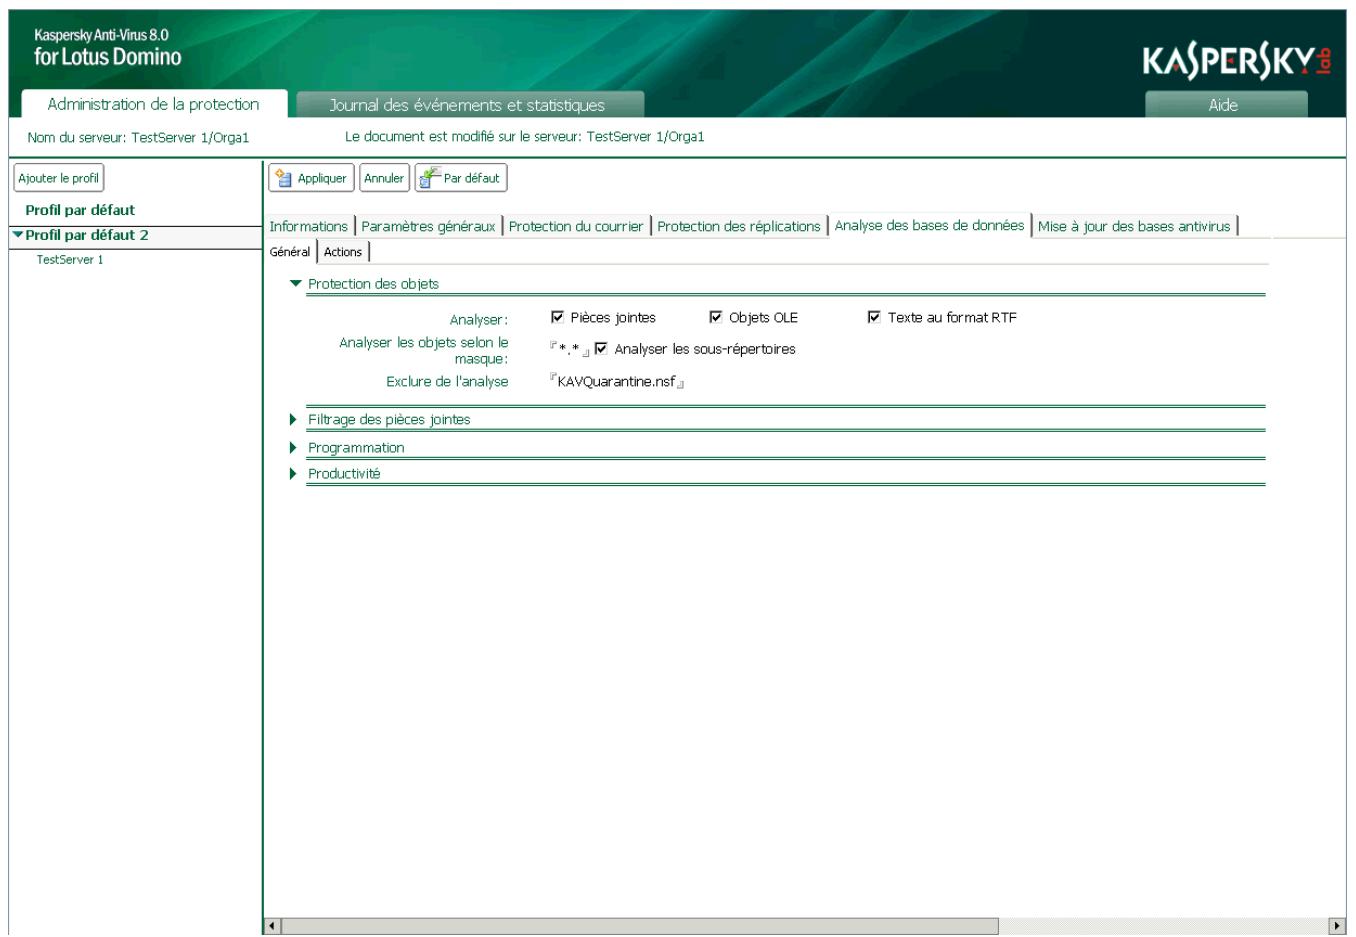
Task: Click the Kaspersky Lab logo
Action: (1237, 62)
